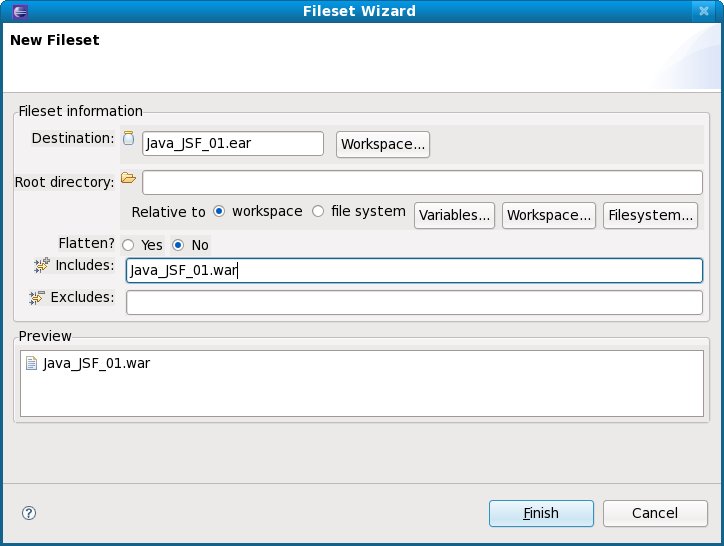Click the file icon in the Preview list
The height and width of the screenshot is (546, 724).
coord(31,364)
